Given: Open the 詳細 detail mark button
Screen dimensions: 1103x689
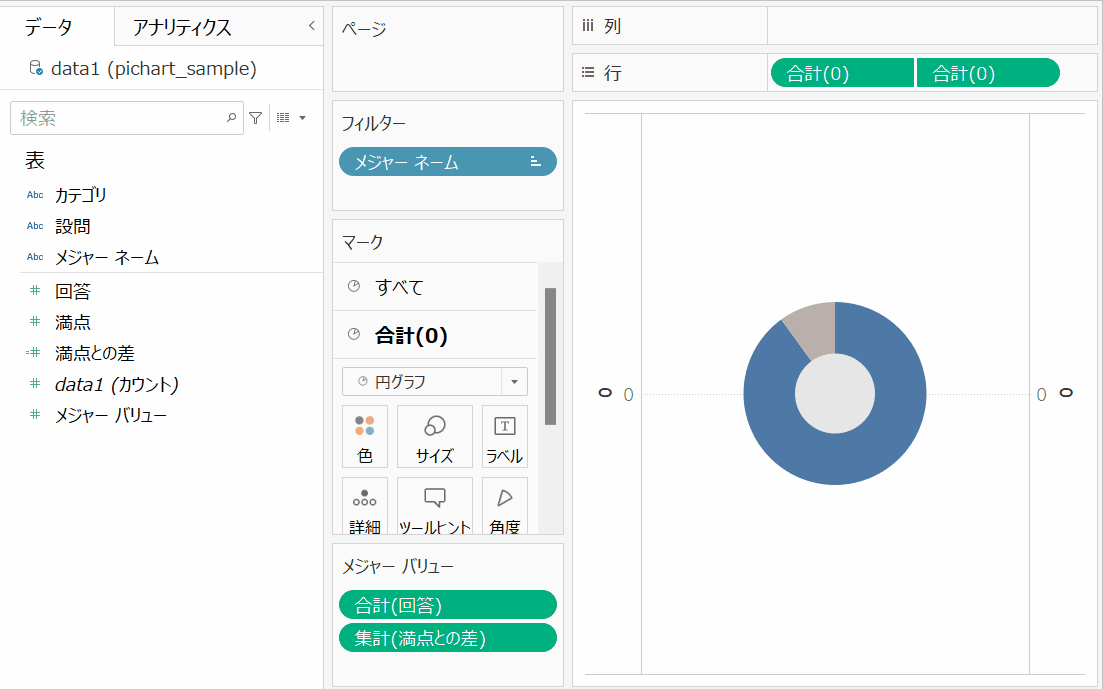Looking at the screenshot, I should (x=364, y=507).
